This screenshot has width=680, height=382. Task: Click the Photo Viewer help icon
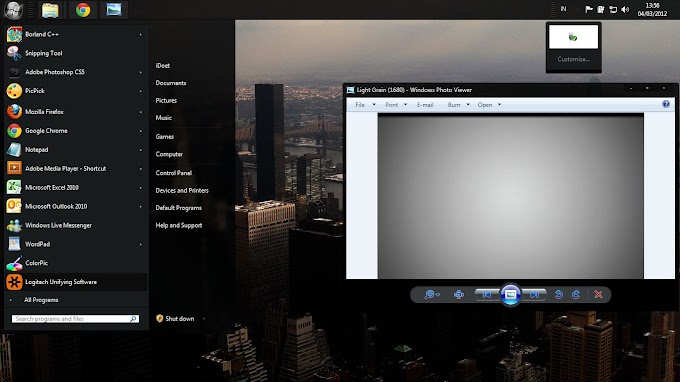click(x=666, y=104)
